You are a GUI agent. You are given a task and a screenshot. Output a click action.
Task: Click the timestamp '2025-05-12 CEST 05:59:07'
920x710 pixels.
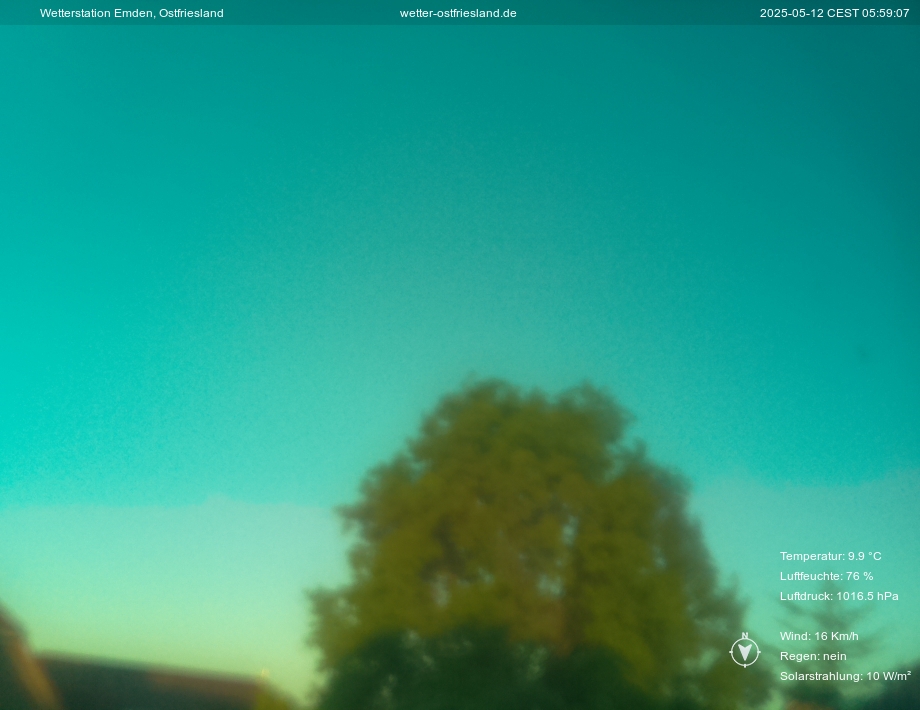click(834, 13)
